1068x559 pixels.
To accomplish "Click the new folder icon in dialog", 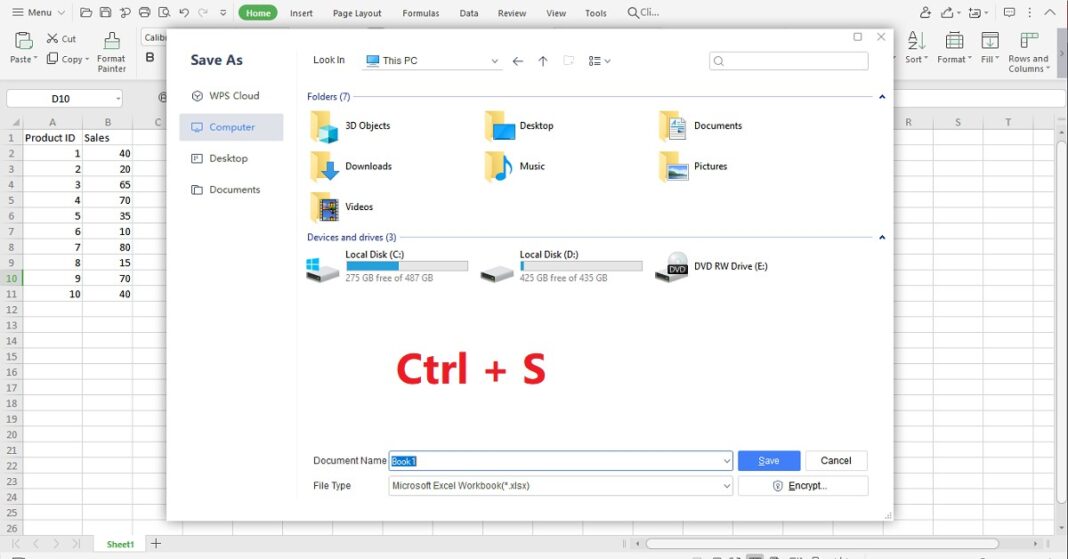I will tap(568, 61).
